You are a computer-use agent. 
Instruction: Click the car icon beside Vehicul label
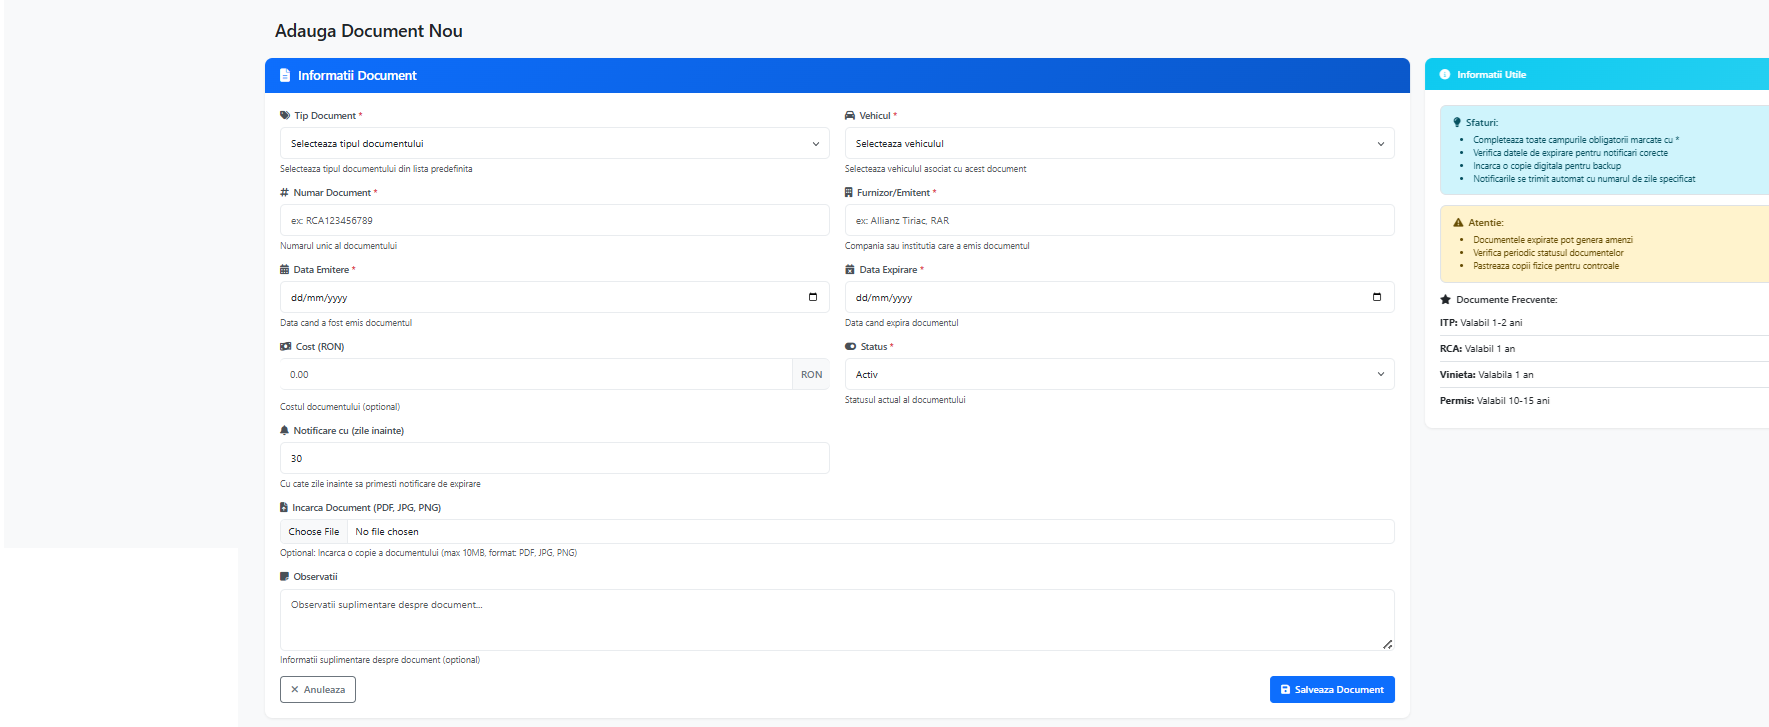tap(850, 116)
